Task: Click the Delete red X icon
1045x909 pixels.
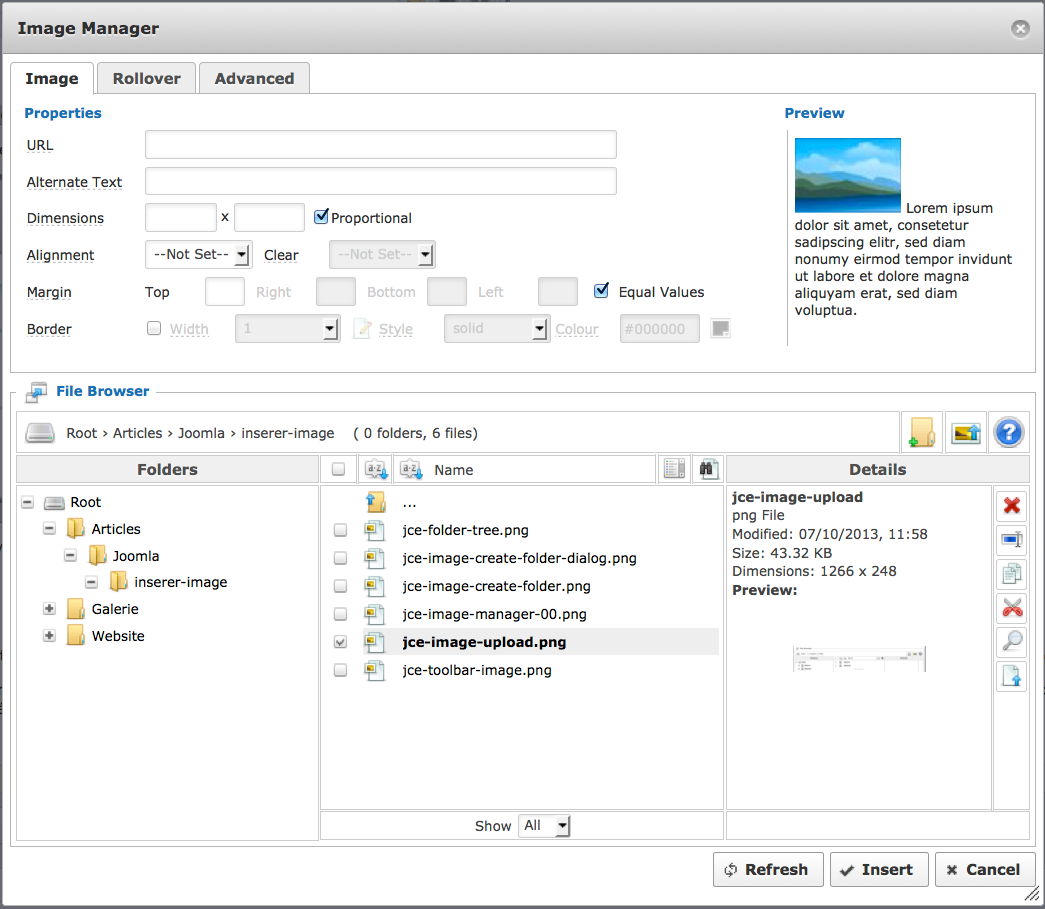Action: point(1012,505)
